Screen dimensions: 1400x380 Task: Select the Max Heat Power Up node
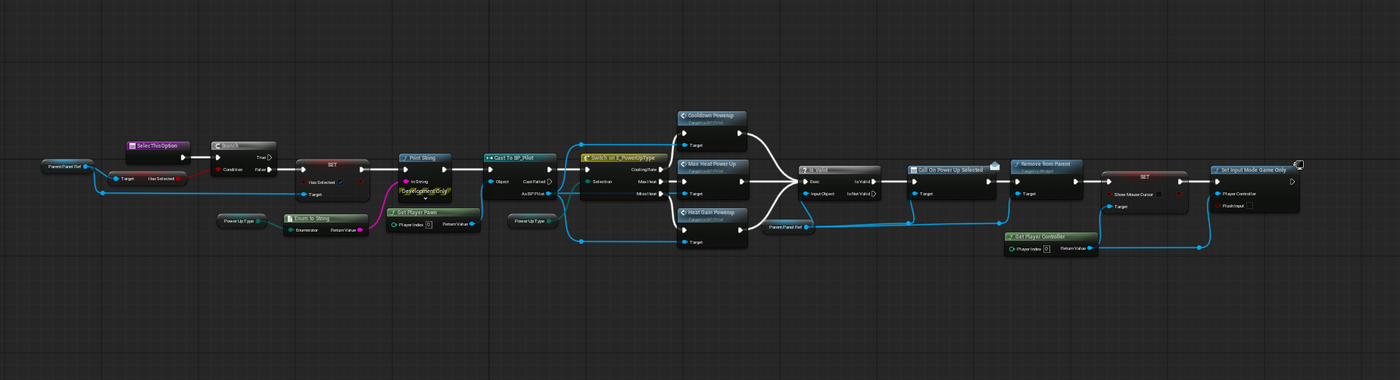pos(712,179)
